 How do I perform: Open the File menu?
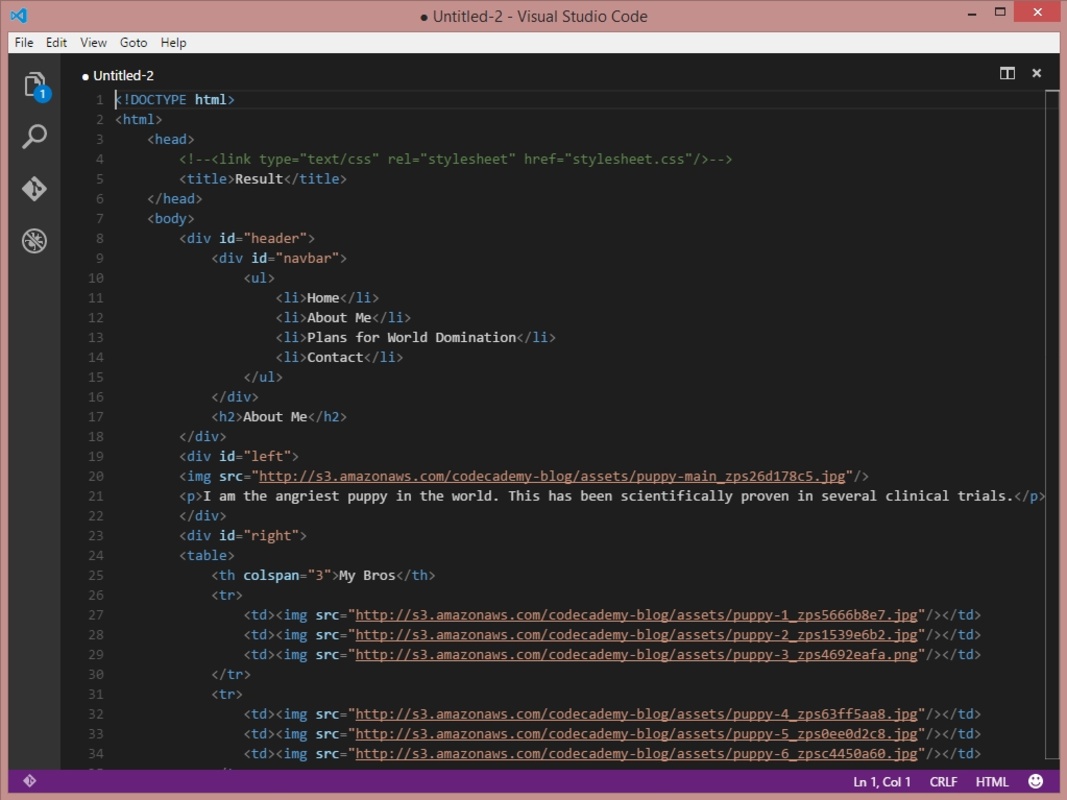click(x=24, y=43)
